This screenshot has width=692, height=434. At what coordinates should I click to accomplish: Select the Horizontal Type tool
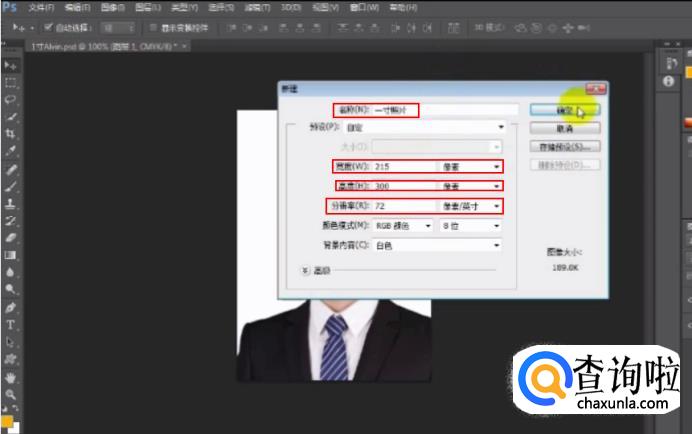tap(11, 324)
